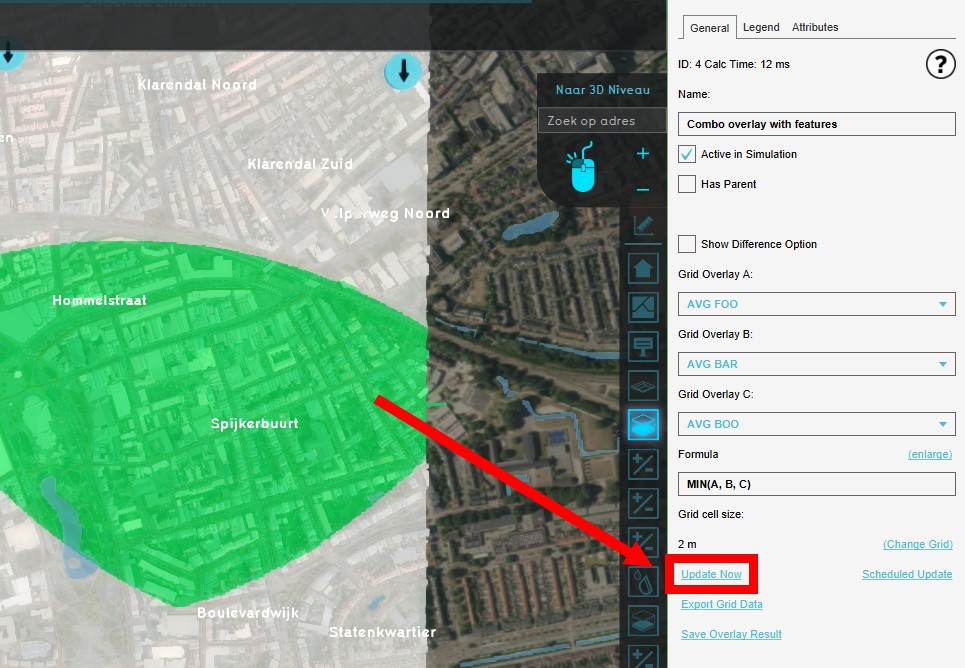Click the zoom in plus icon
This screenshot has width=965, height=668.
(x=643, y=154)
